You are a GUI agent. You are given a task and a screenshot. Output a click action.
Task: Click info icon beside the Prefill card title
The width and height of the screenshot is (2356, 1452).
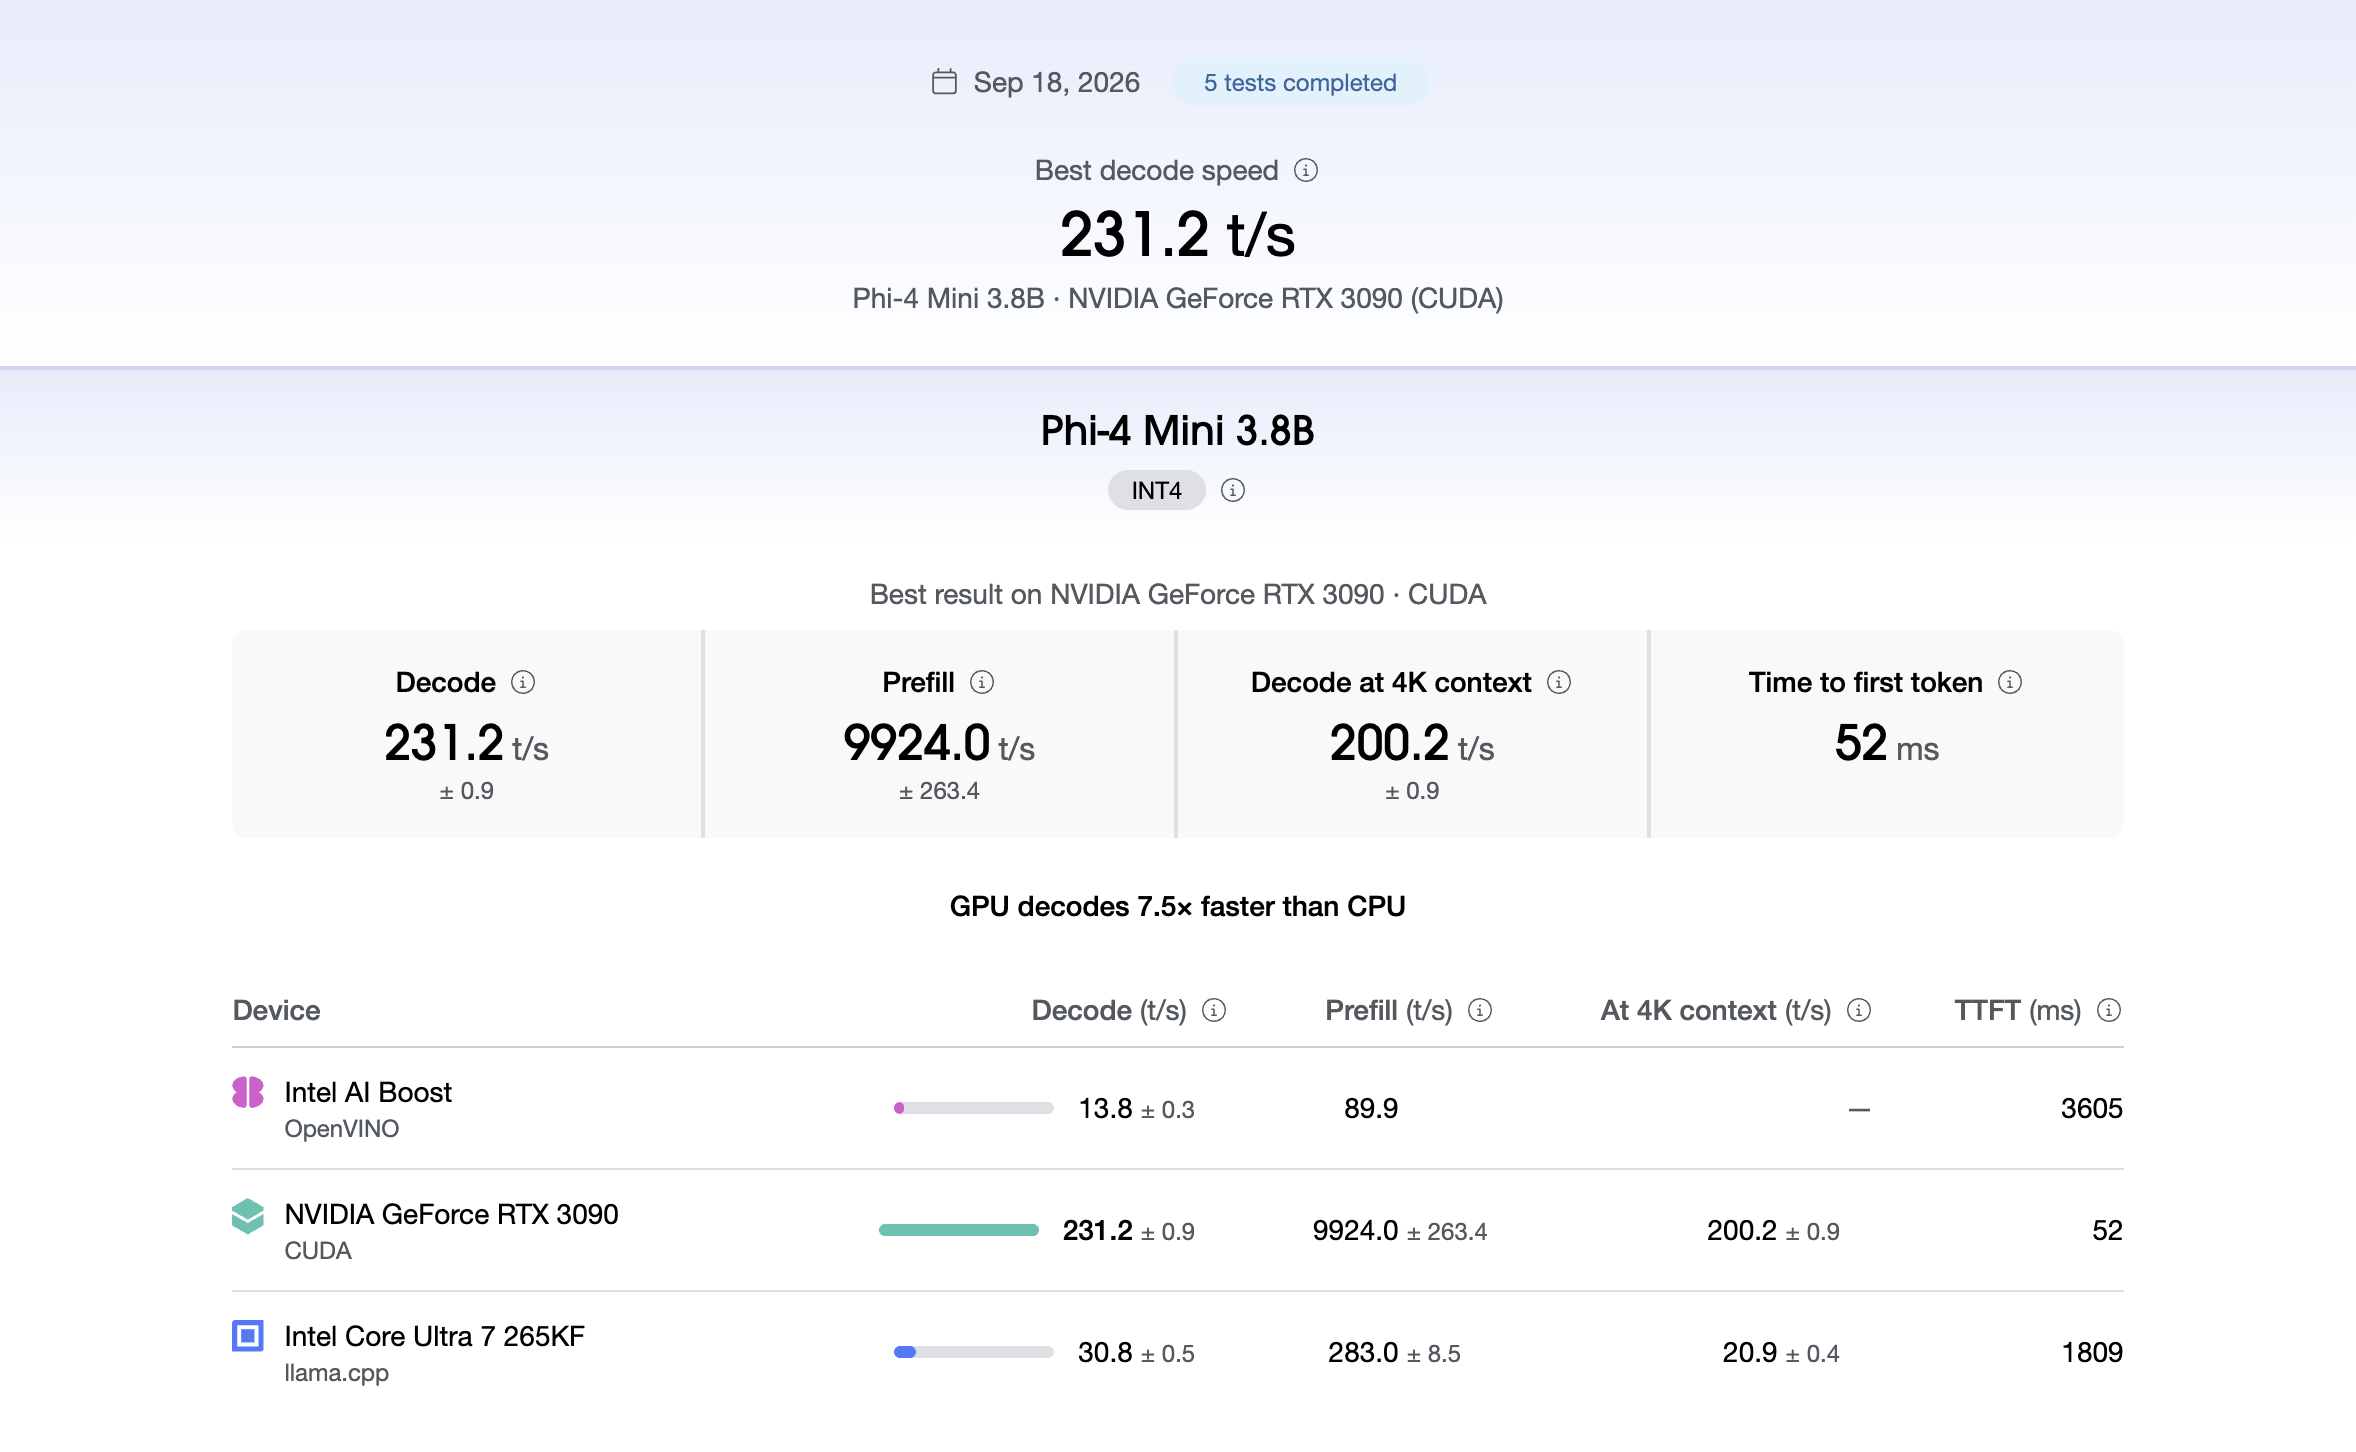982,682
